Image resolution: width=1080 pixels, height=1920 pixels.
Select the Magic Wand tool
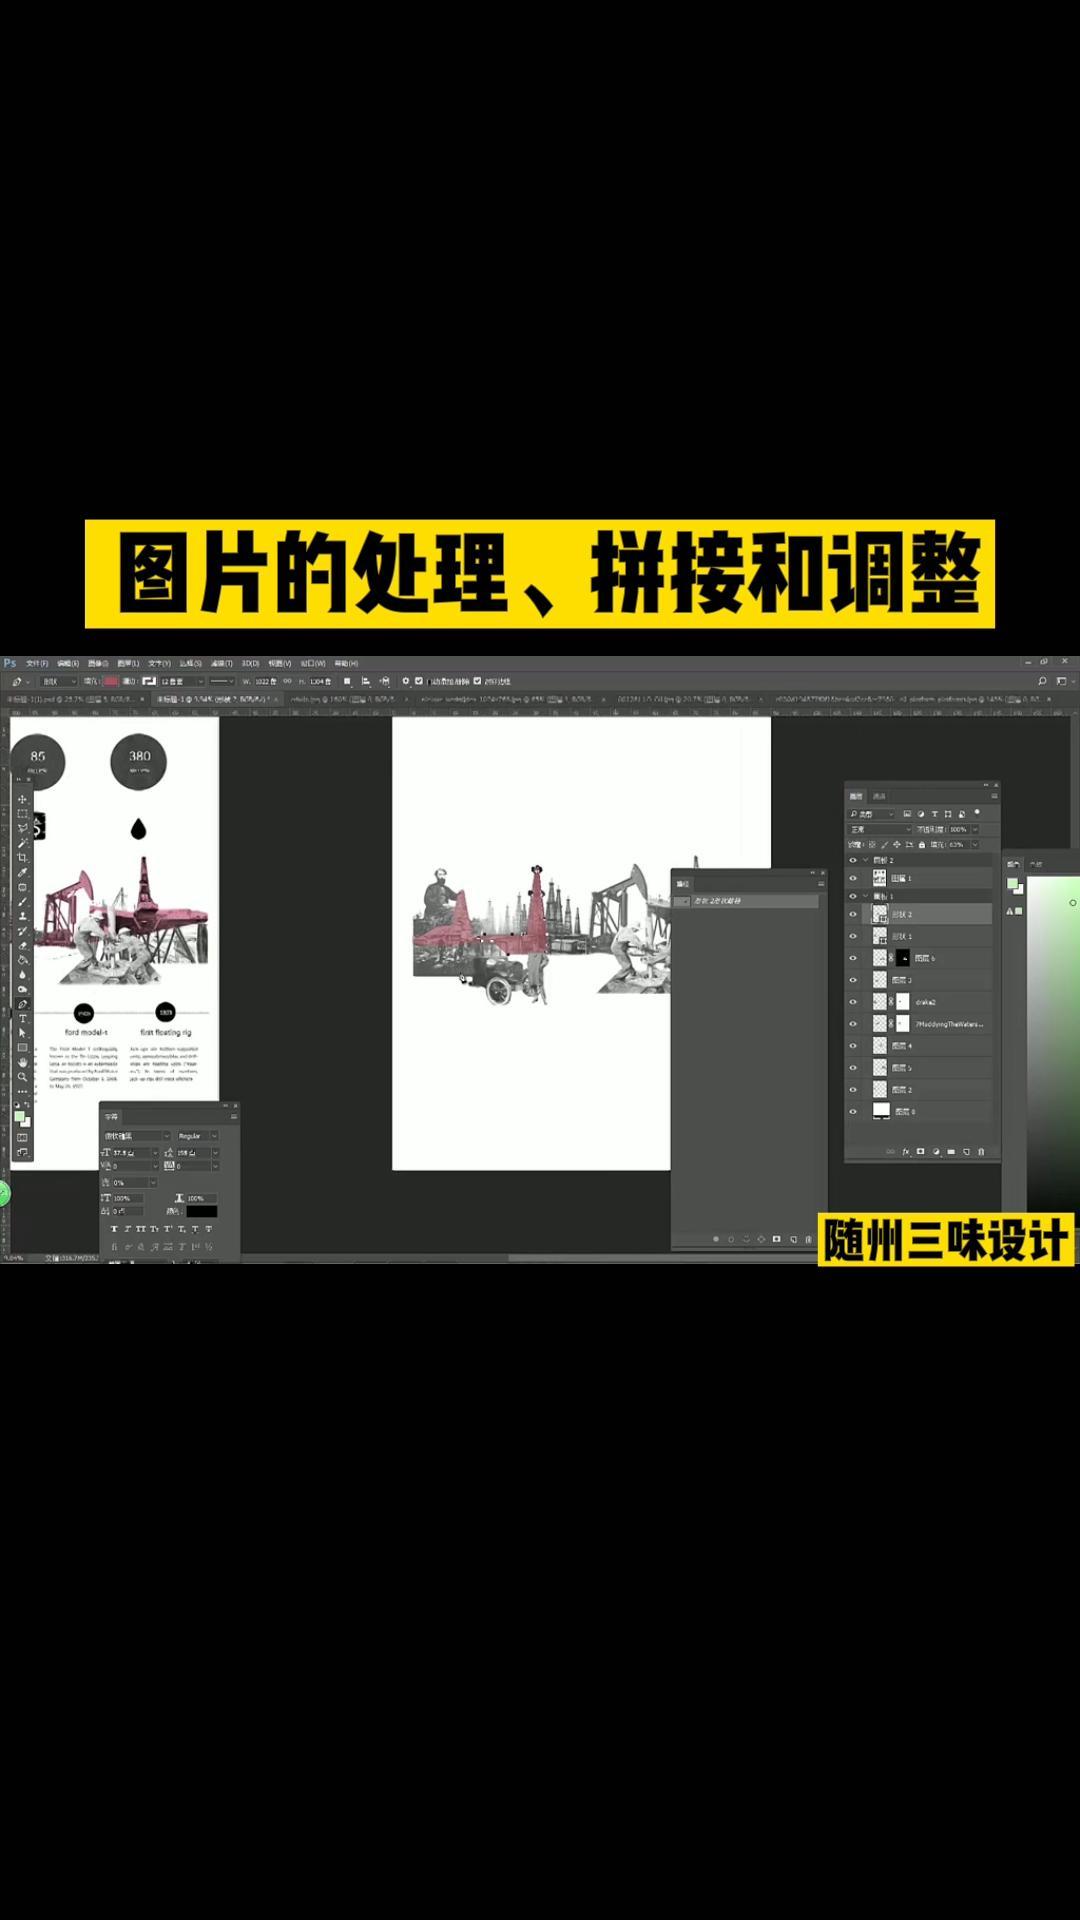22,843
